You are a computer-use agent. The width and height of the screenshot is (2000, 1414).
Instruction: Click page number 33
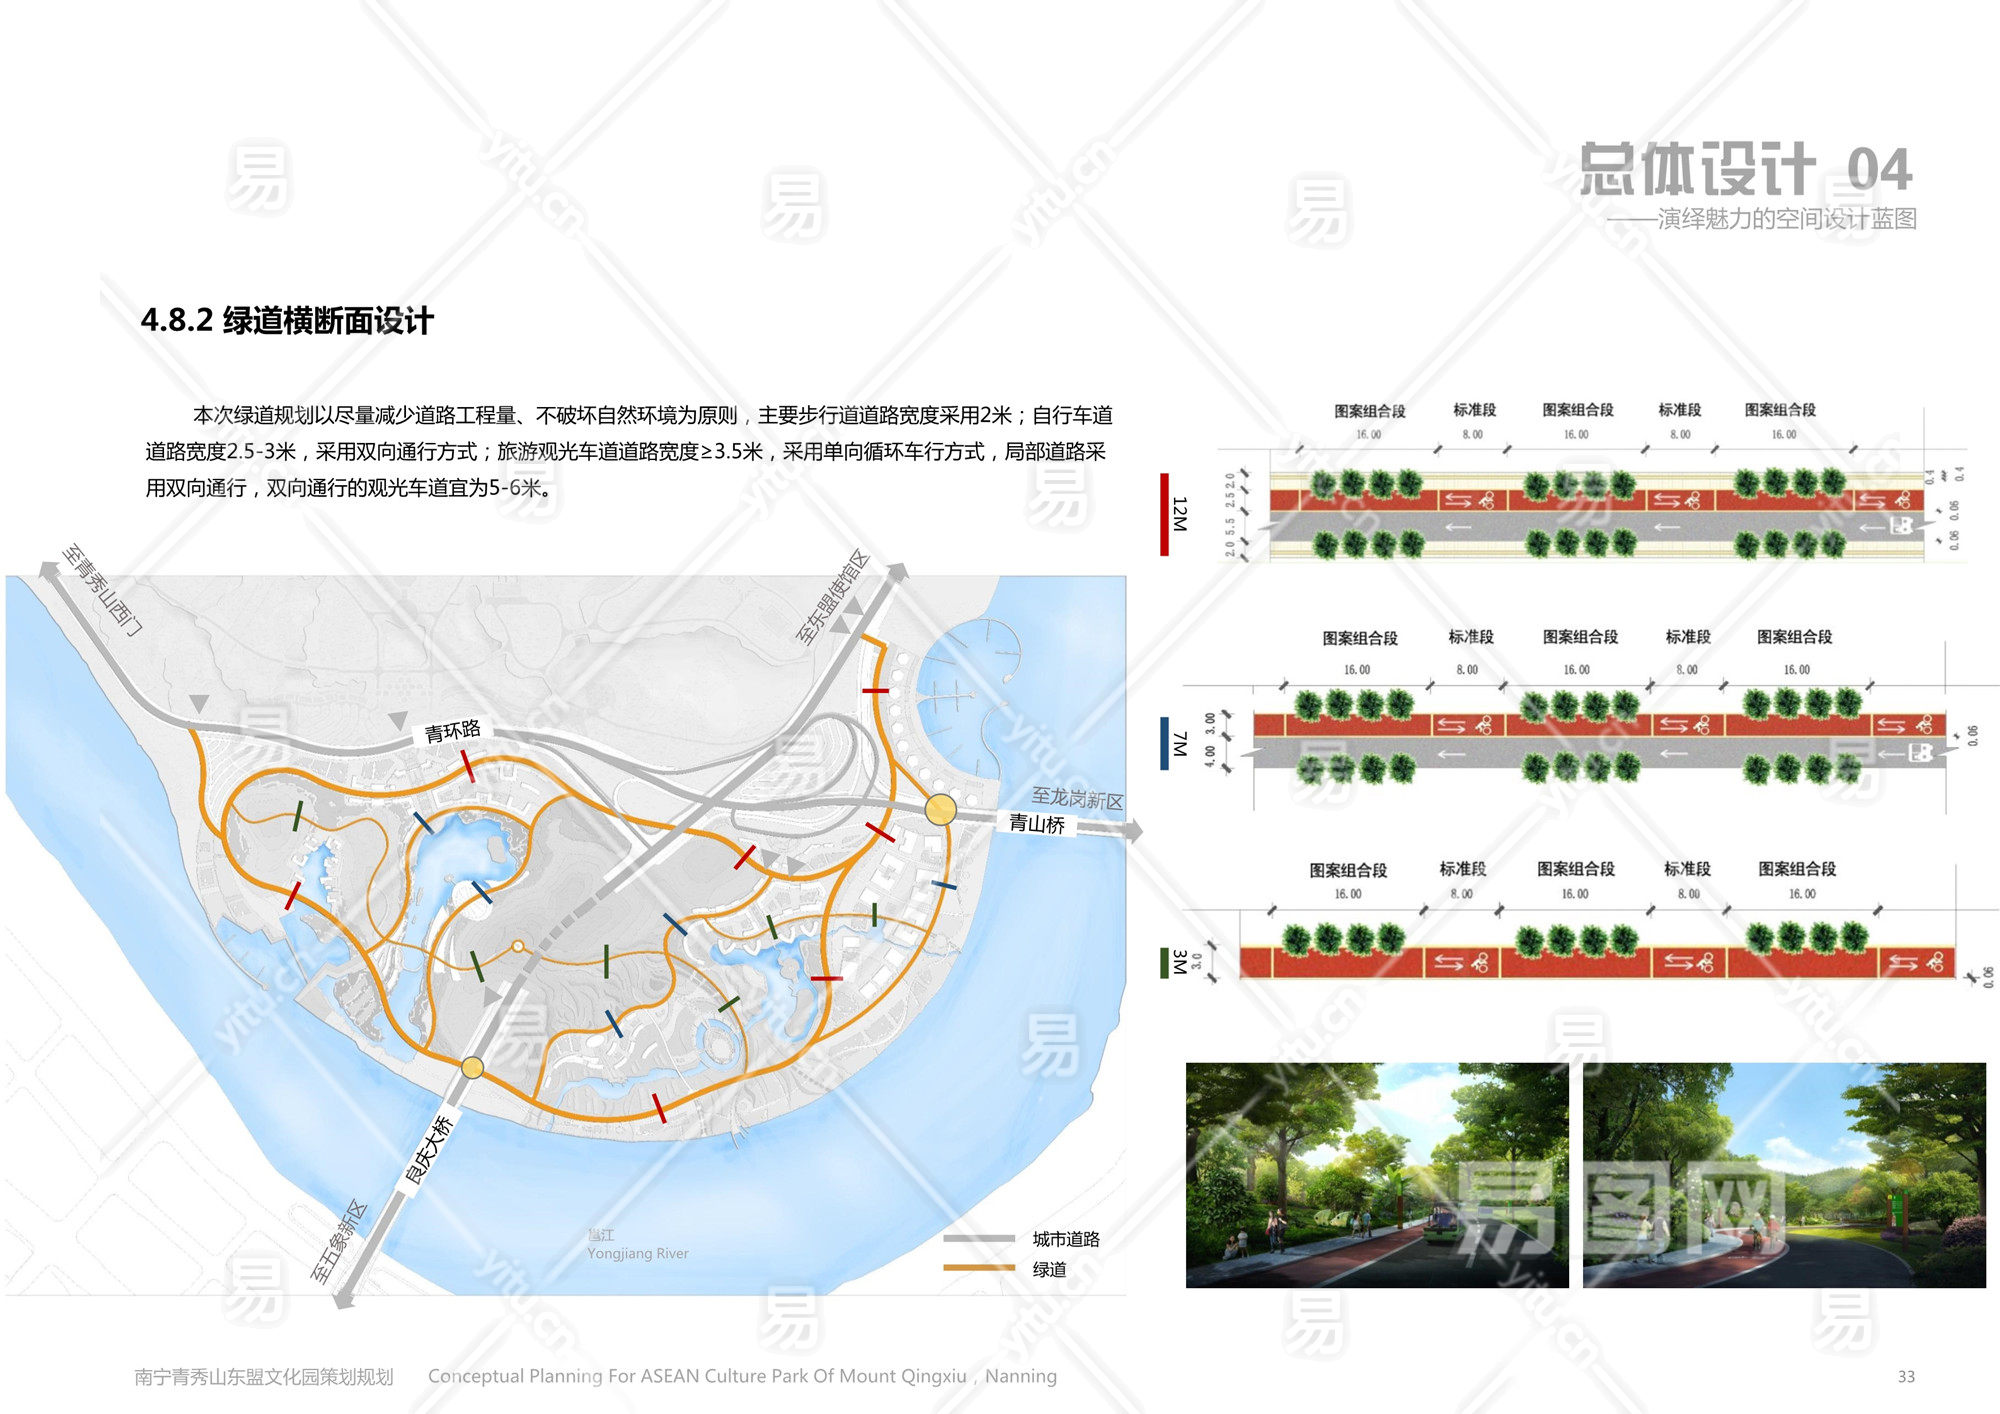1906,1377
